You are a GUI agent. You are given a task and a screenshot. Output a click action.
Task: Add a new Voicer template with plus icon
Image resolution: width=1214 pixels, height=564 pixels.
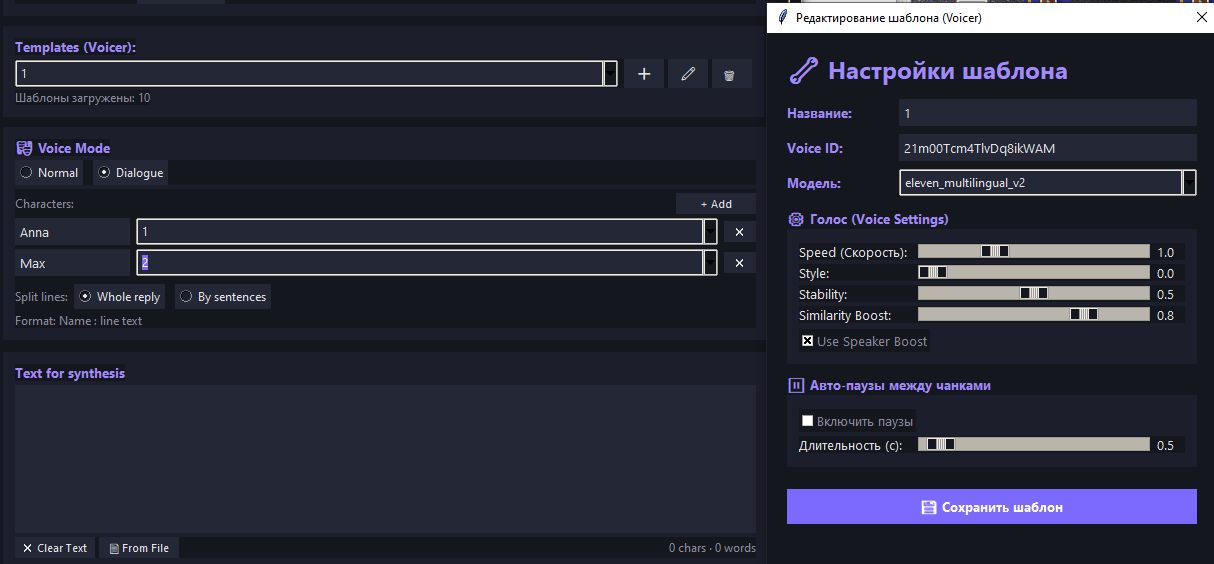(x=644, y=74)
